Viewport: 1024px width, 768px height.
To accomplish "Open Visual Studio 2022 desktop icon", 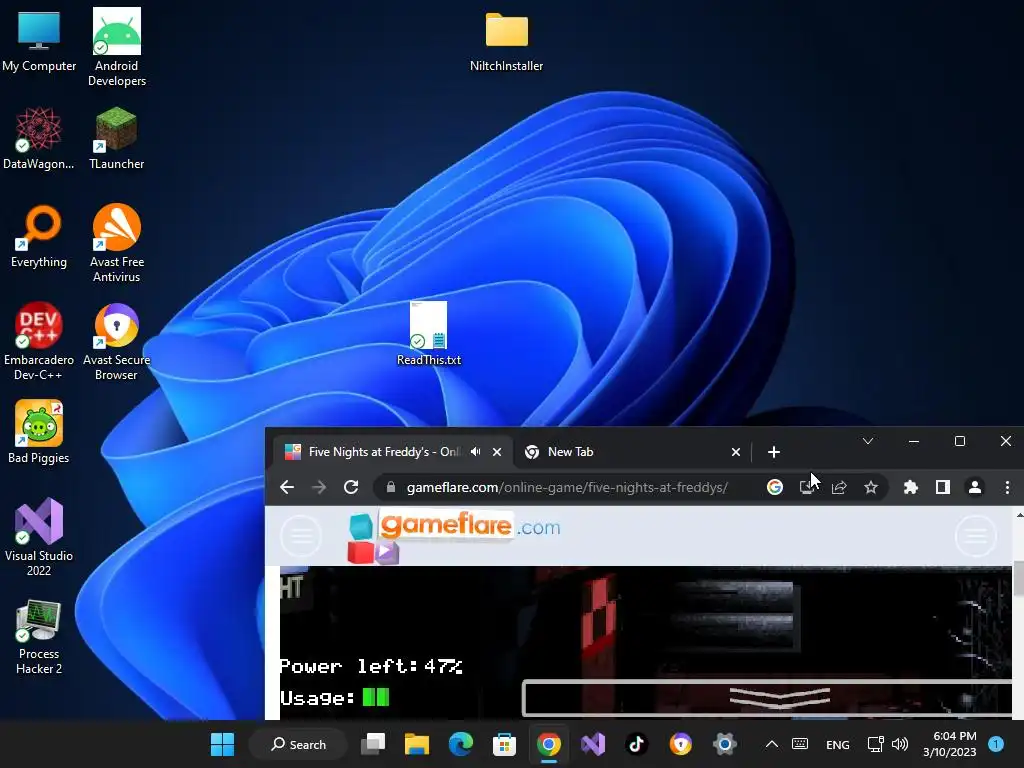I will (x=39, y=536).
